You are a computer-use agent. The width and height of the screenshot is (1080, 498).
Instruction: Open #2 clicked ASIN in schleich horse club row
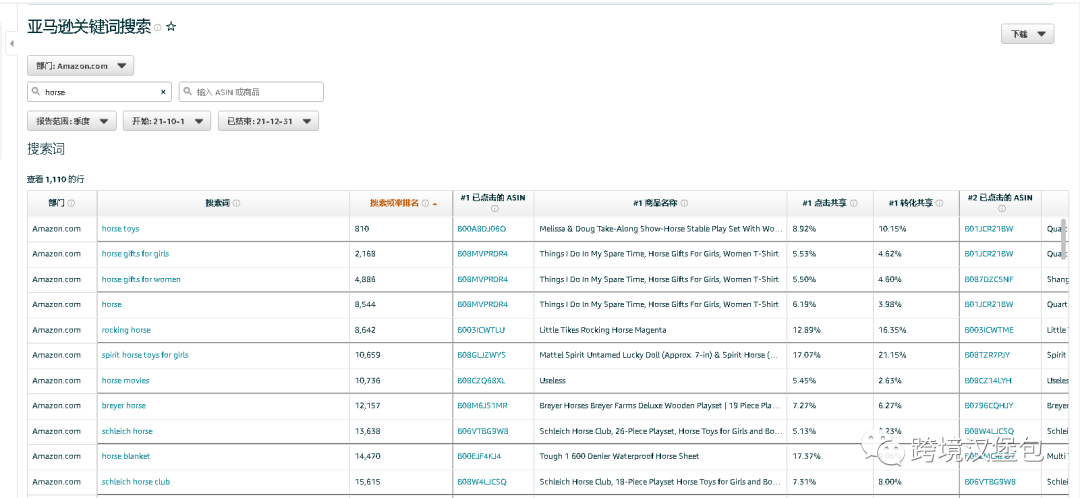[990, 482]
